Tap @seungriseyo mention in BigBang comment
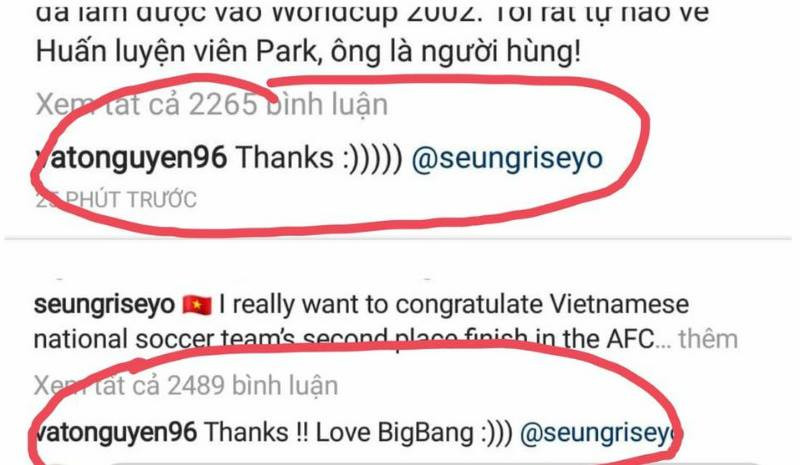Image resolution: width=800 pixels, height=465 pixels. click(601, 433)
